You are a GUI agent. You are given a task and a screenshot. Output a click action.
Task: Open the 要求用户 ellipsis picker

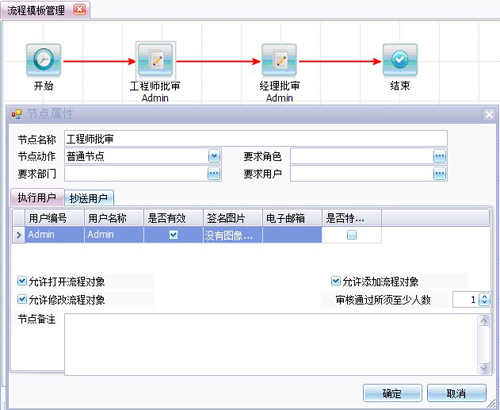click(x=439, y=174)
